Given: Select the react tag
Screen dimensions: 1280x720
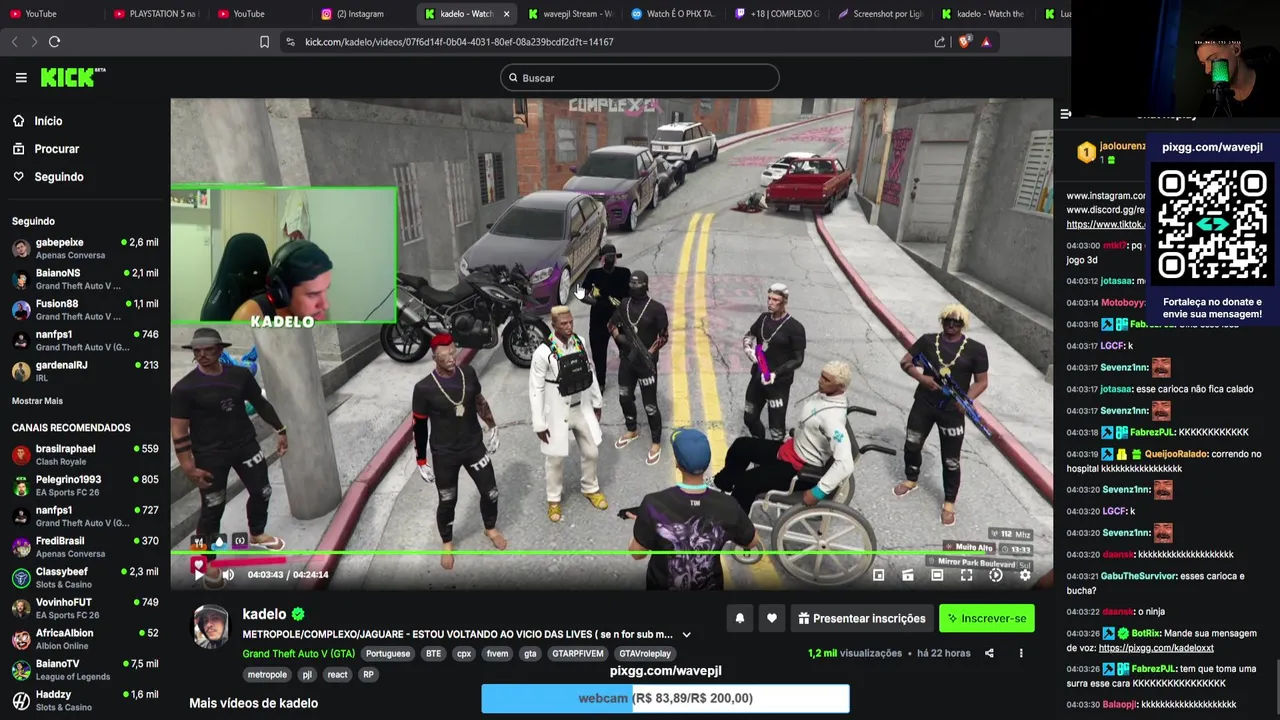Looking at the screenshot, I should pos(337,675).
